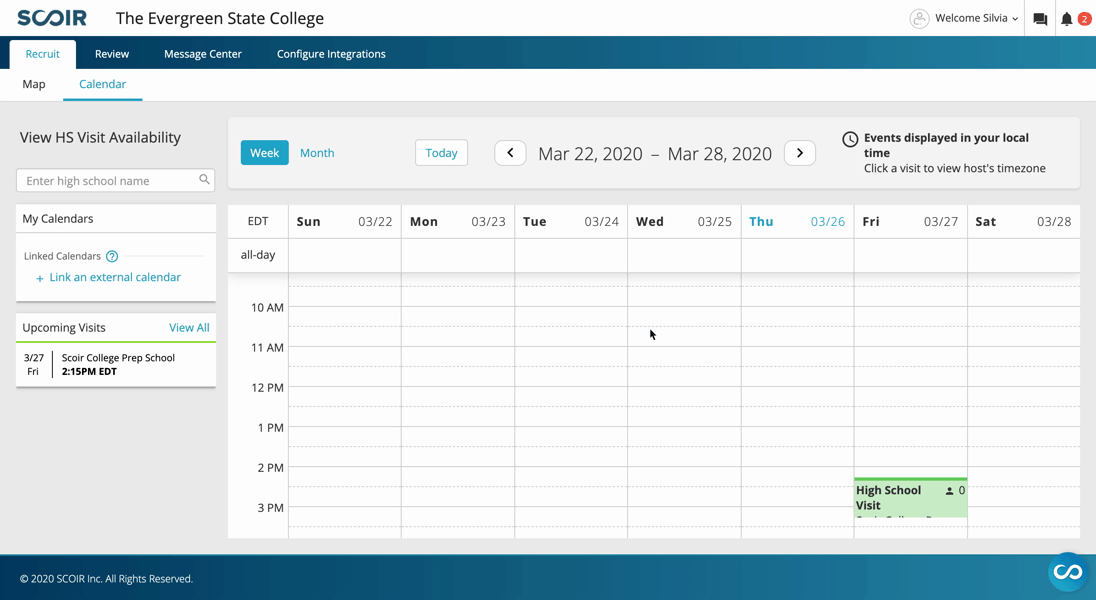
Task: Click the attendee count icon on visit
Action: (949, 491)
